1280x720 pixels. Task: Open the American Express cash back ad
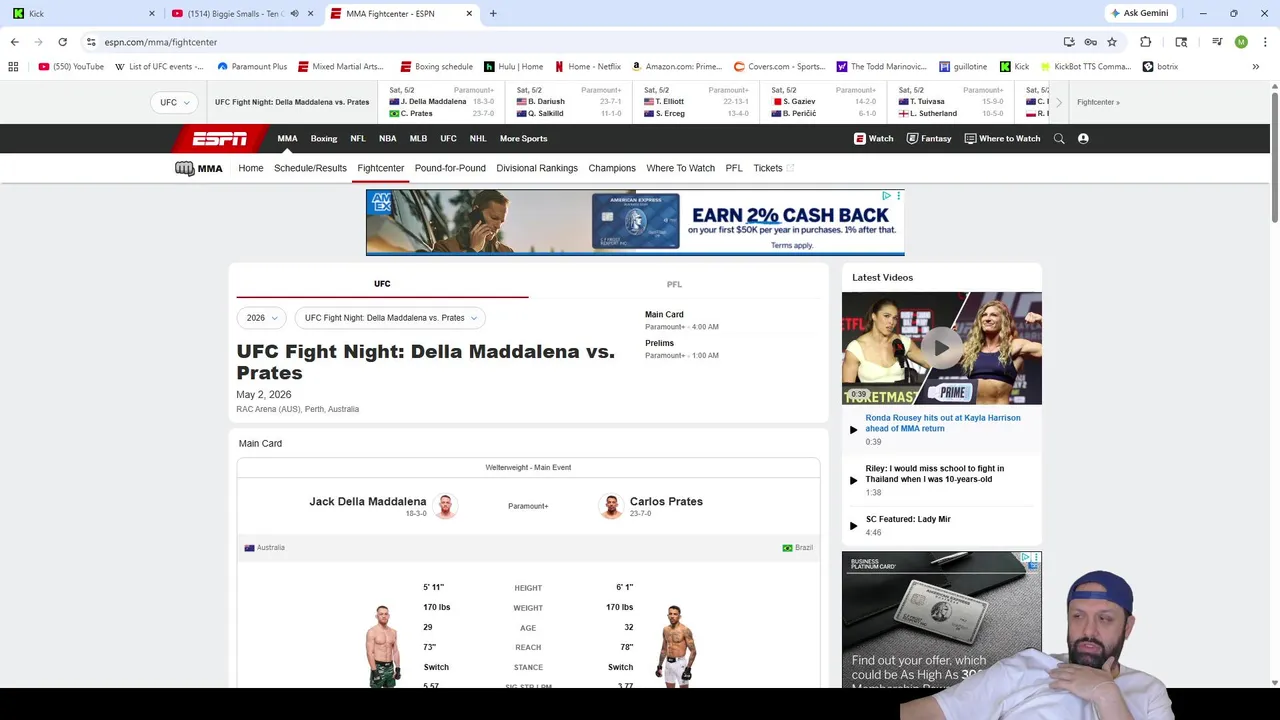pyautogui.click(x=635, y=222)
